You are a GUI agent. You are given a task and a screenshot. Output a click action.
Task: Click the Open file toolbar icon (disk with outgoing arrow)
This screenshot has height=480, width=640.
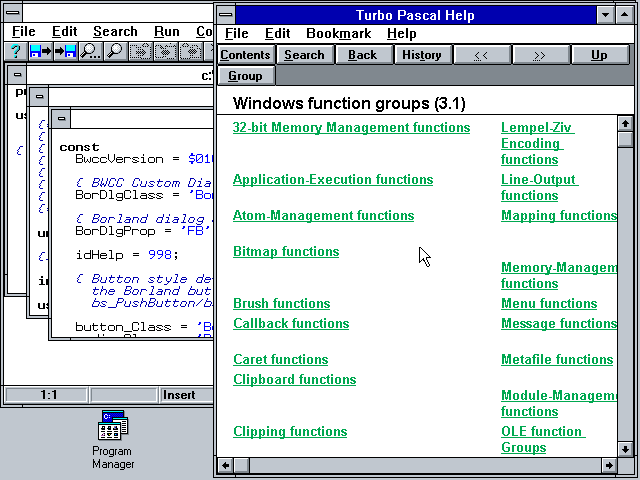tap(41, 51)
